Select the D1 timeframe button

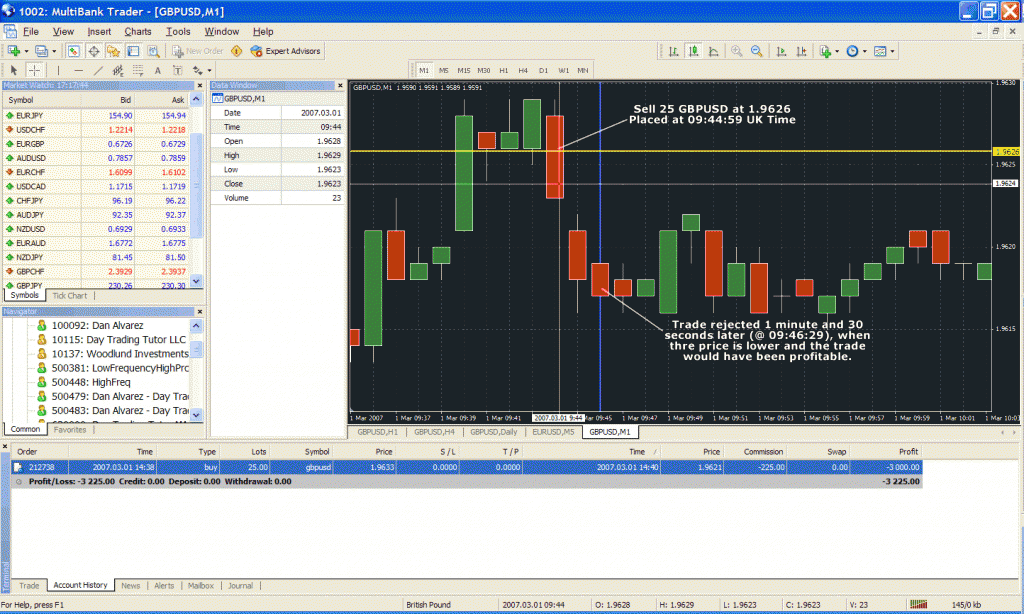coord(543,70)
